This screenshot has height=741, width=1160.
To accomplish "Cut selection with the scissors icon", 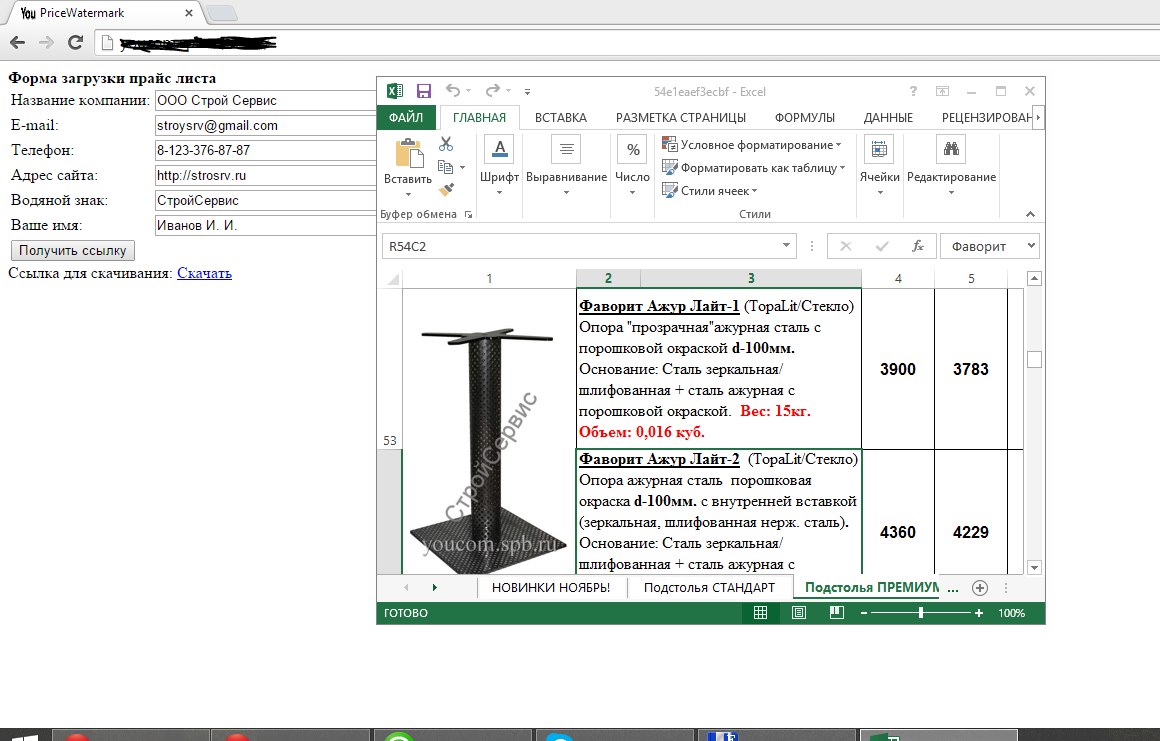I will pyautogui.click(x=445, y=144).
